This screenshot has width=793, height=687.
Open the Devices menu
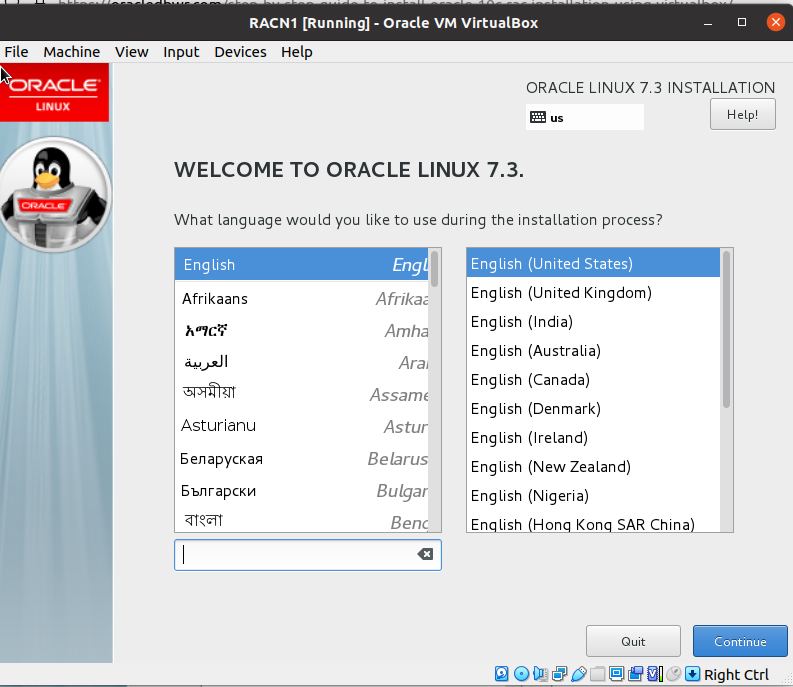240,52
